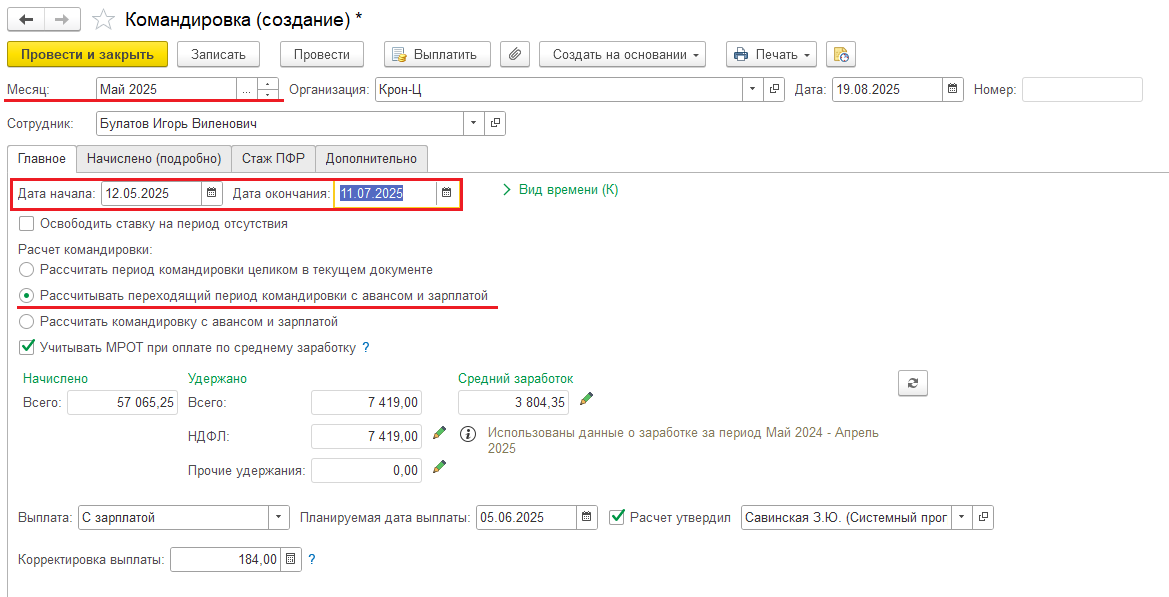Enable Освободить ставку на период отсутствия

coord(27,224)
